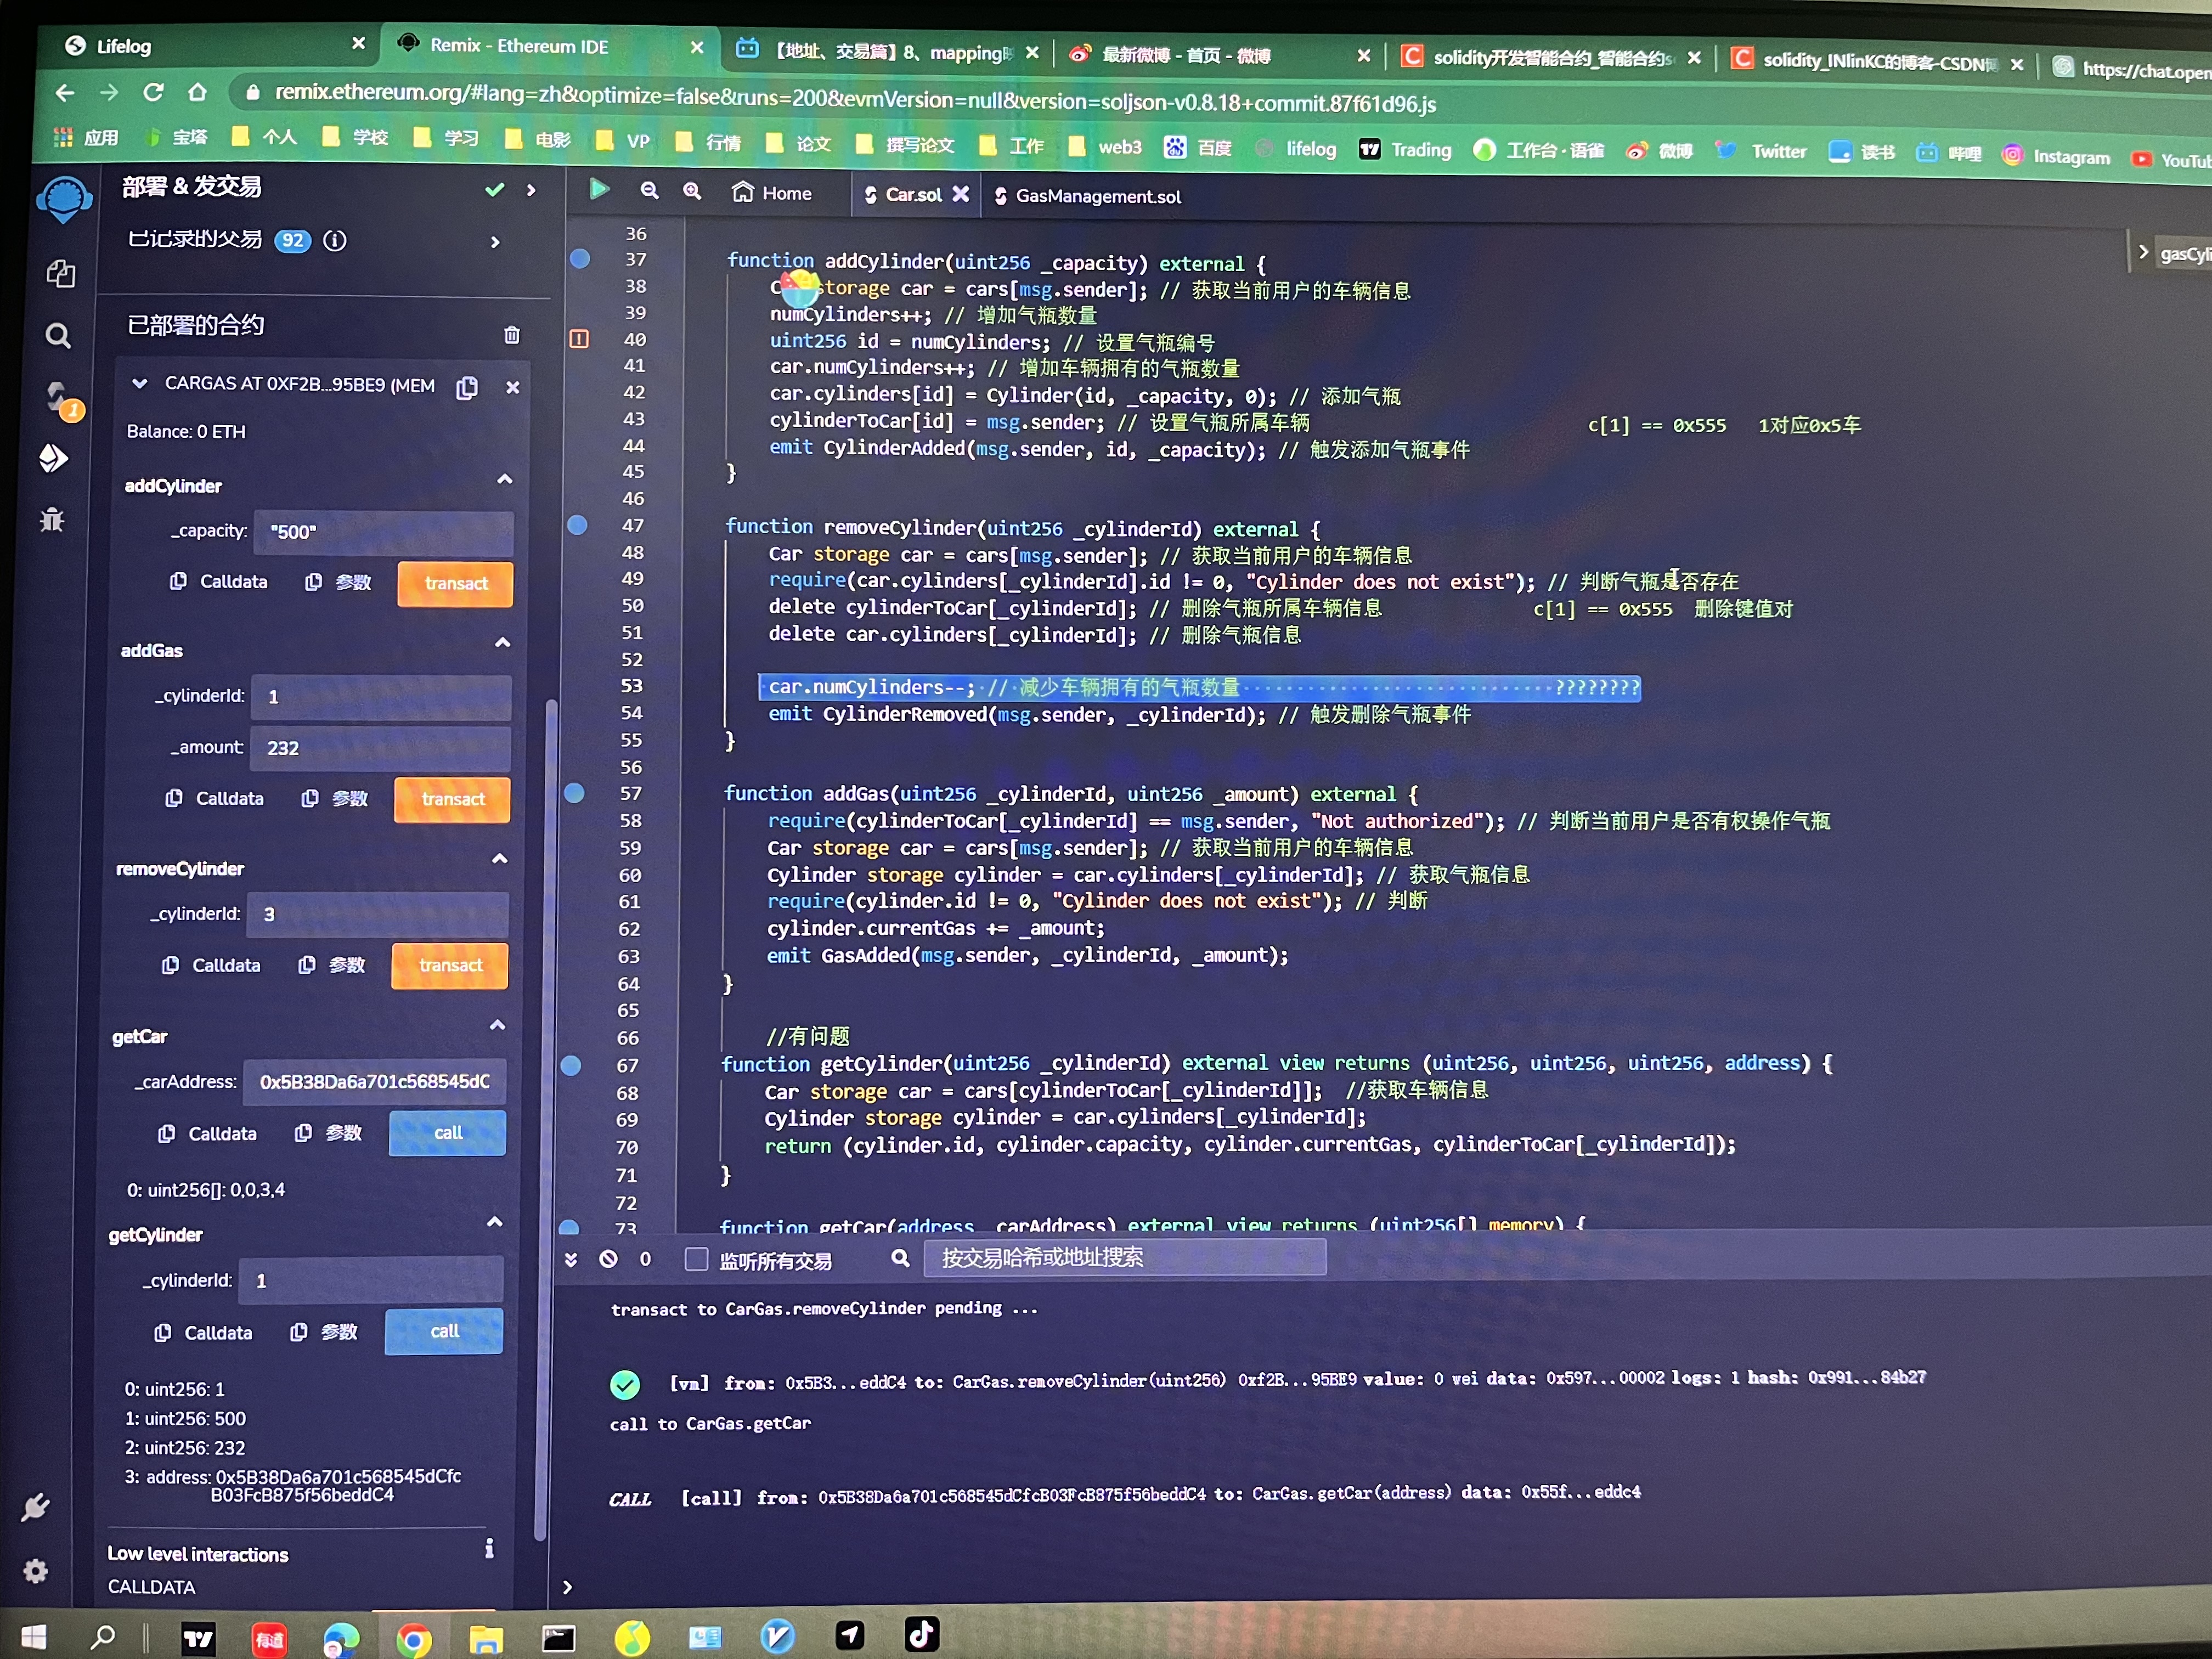
Task: Open the Debugger bug sidebar icon
Action: 52,519
